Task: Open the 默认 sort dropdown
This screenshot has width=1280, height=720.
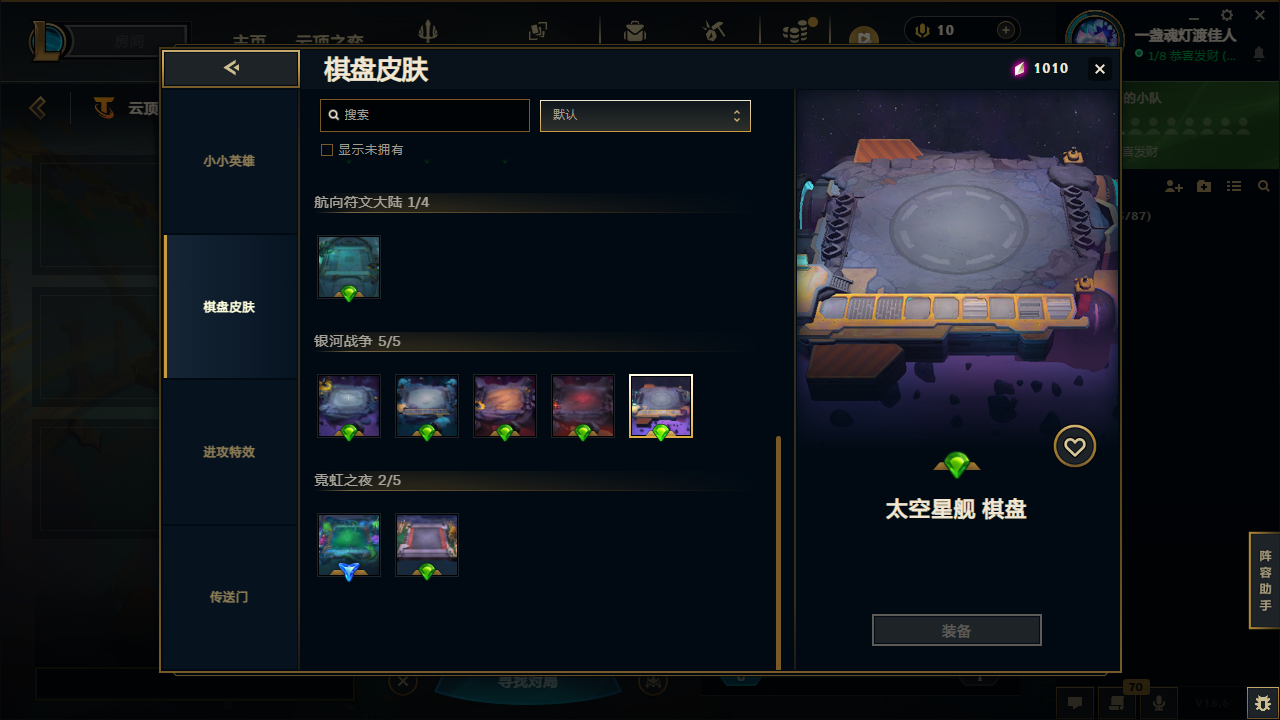Action: pyautogui.click(x=645, y=115)
